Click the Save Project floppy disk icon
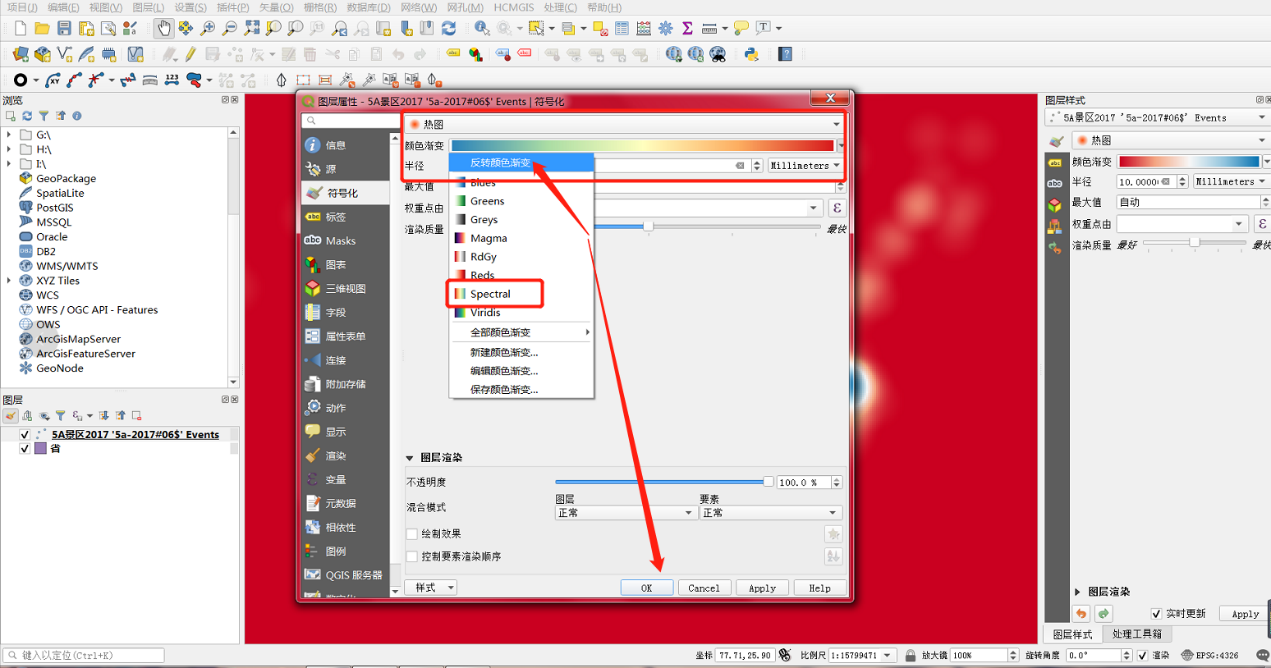 pos(64,28)
